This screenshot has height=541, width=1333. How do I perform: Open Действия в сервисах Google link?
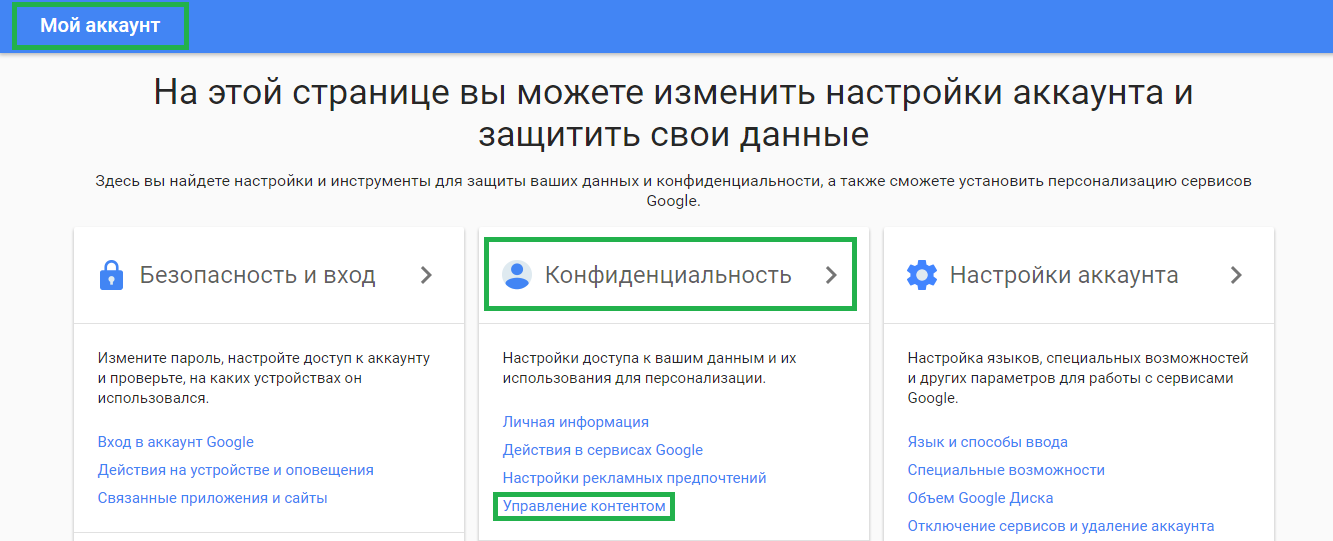pos(602,450)
